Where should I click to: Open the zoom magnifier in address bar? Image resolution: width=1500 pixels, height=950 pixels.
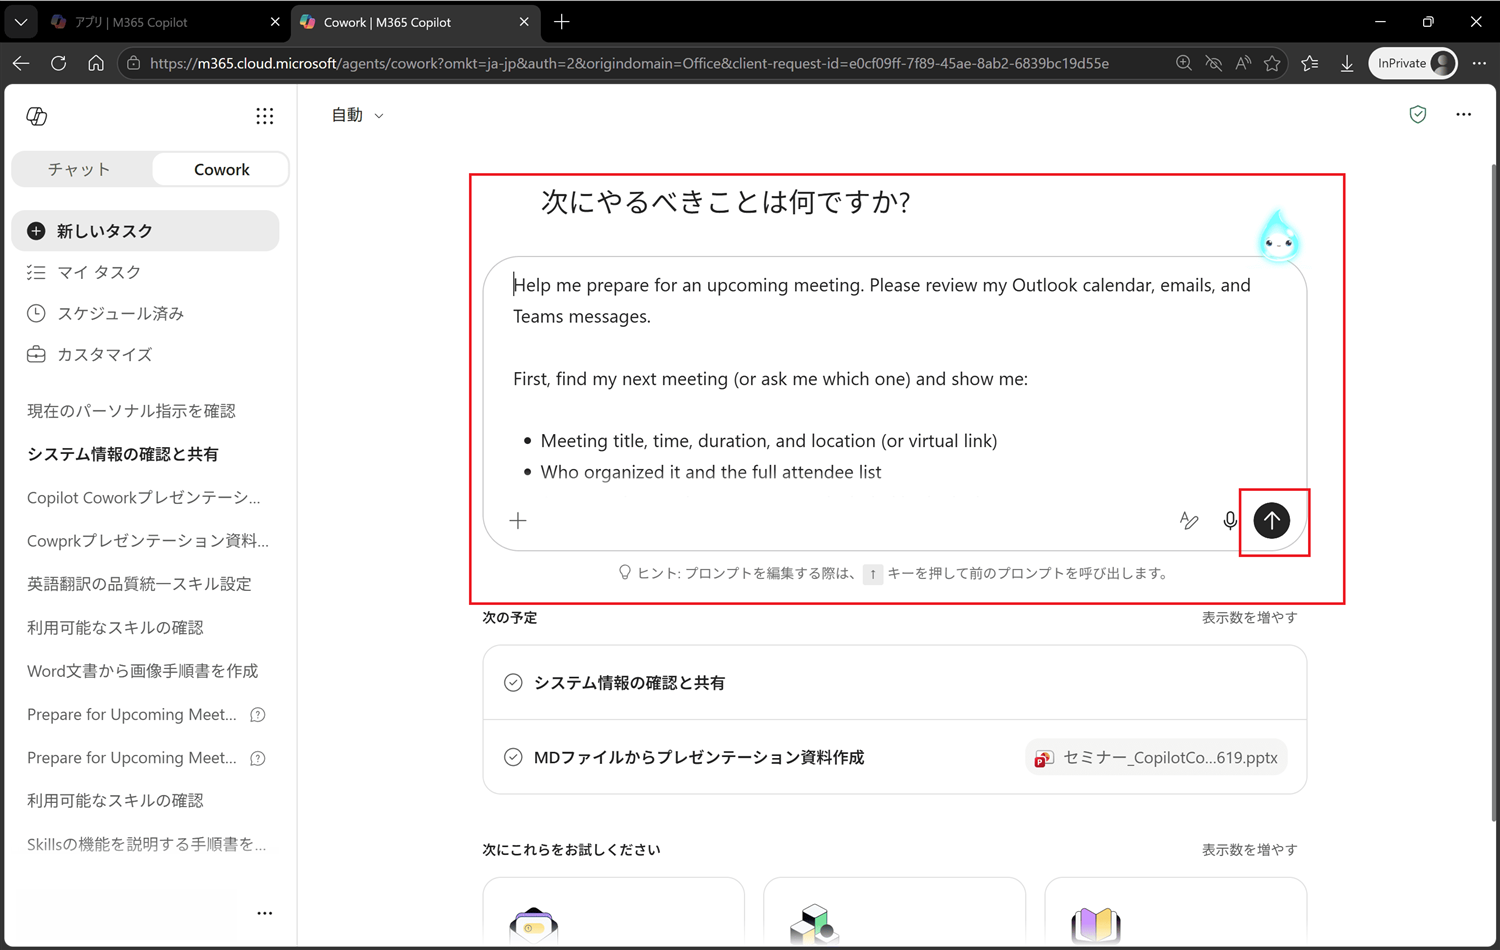click(x=1184, y=63)
